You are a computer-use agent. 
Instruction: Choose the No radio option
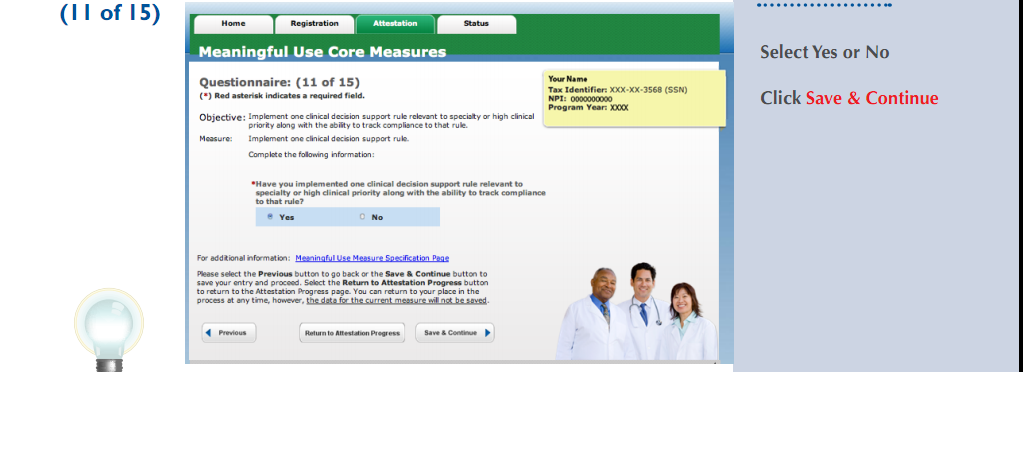point(362,217)
